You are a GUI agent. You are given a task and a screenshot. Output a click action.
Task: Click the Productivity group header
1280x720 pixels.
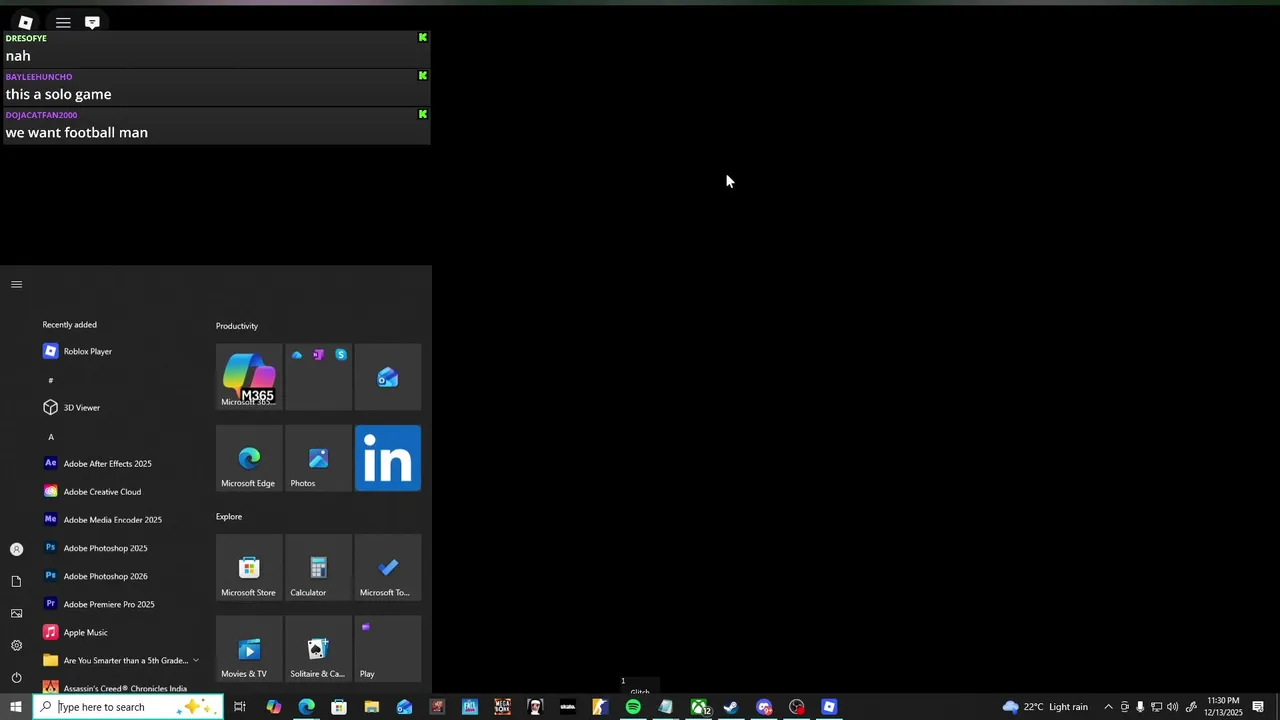click(x=237, y=326)
